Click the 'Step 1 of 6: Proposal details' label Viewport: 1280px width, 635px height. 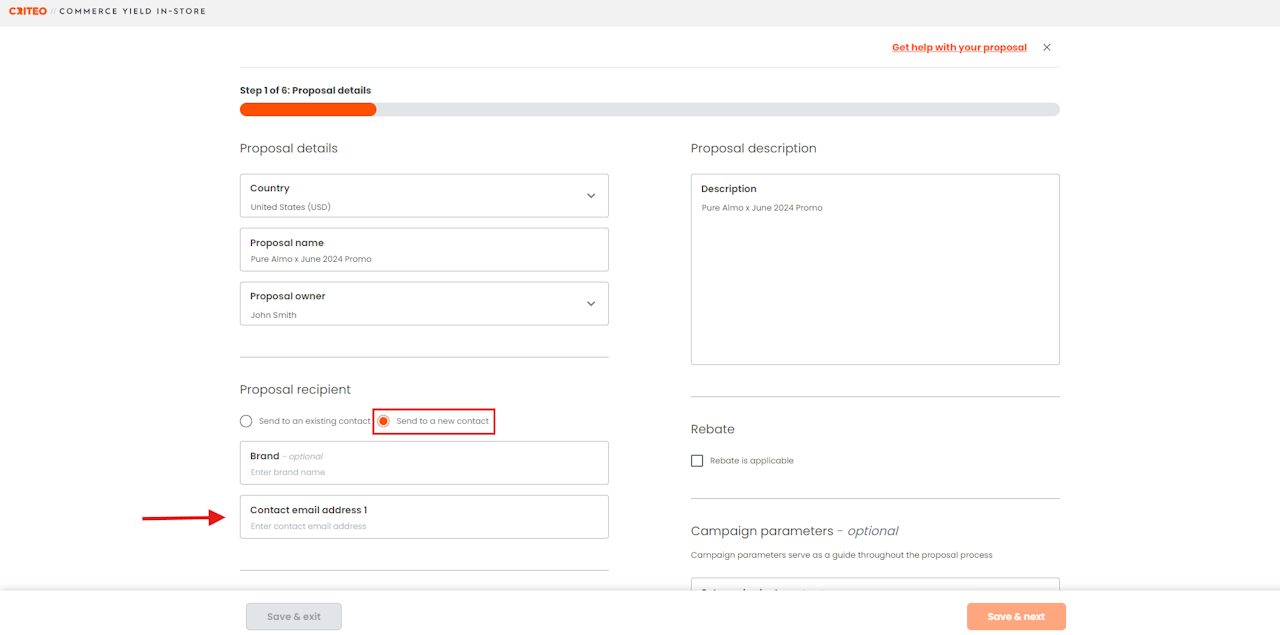pyautogui.click(x=306, y=90)
